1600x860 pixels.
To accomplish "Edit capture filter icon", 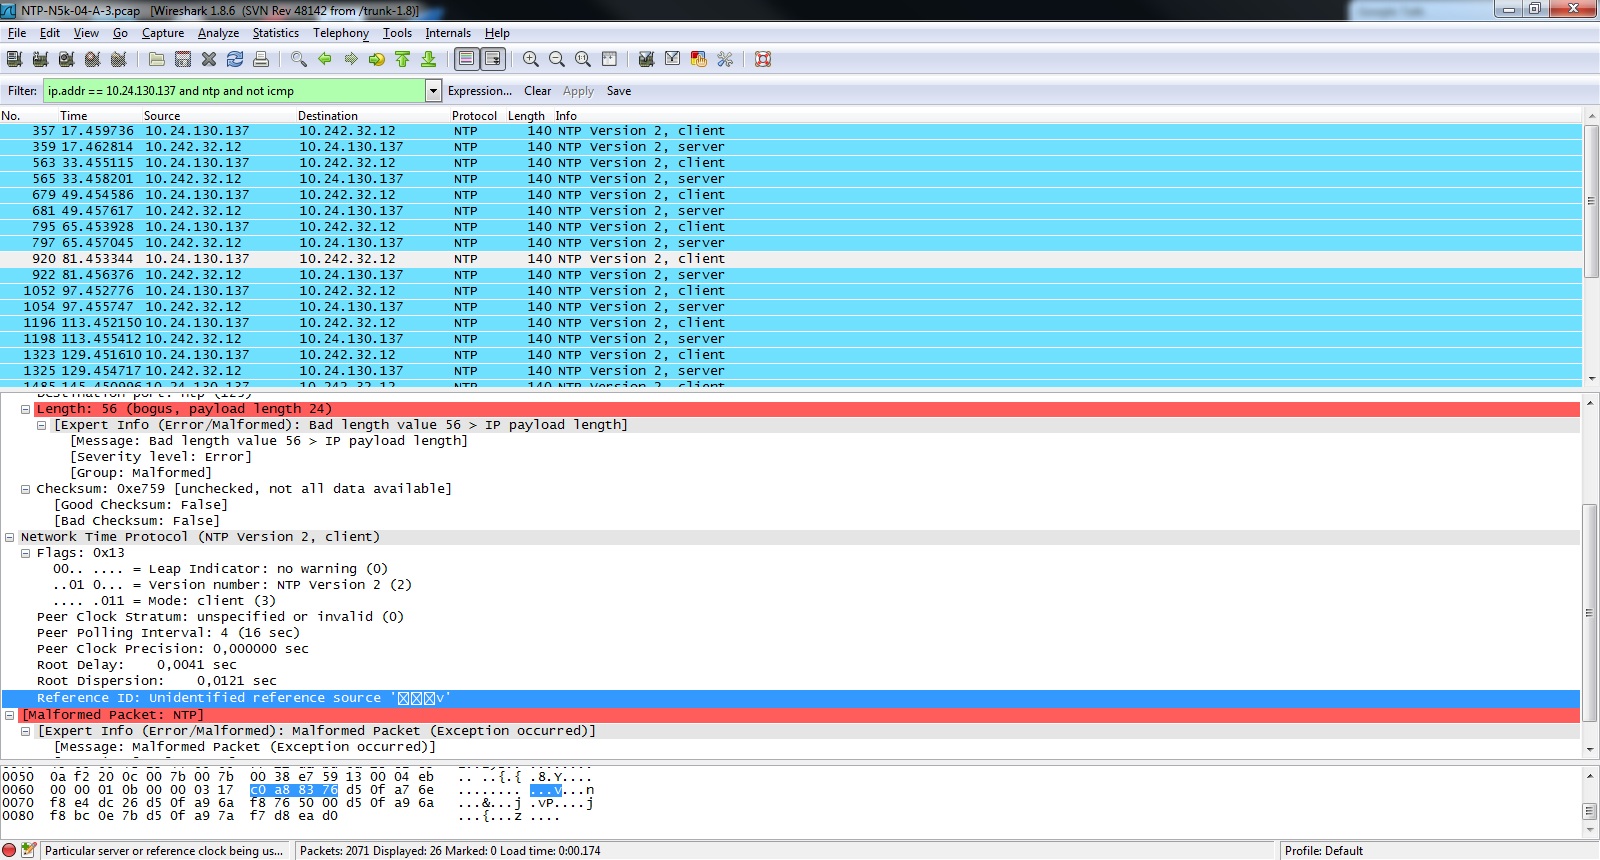I will point(647,59).
